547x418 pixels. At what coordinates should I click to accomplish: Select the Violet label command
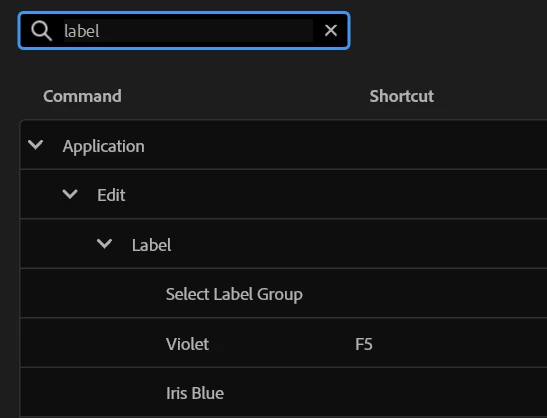tap(187, 344)
